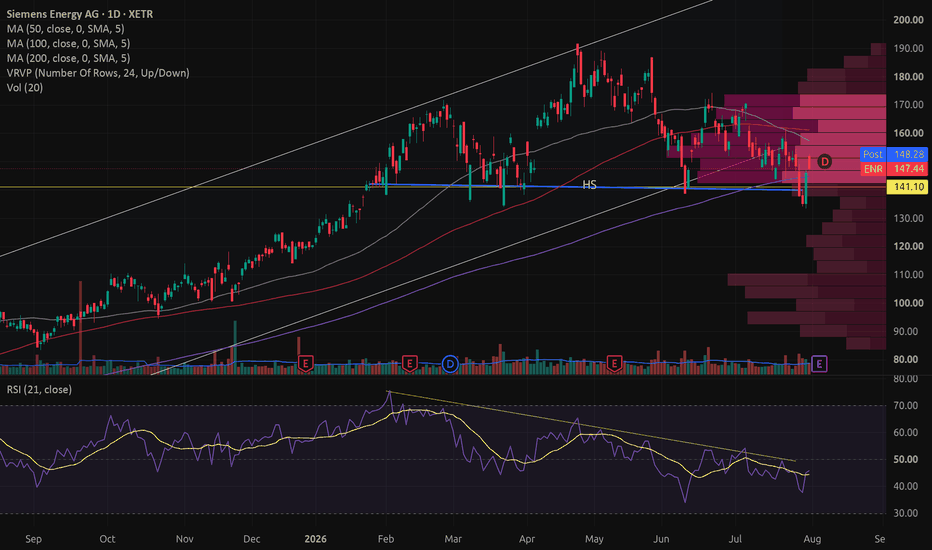Viewport: 932px width, 550px height.
Task: Click the RSI 30.00 axis label
Action: click(x=906, y=513)
